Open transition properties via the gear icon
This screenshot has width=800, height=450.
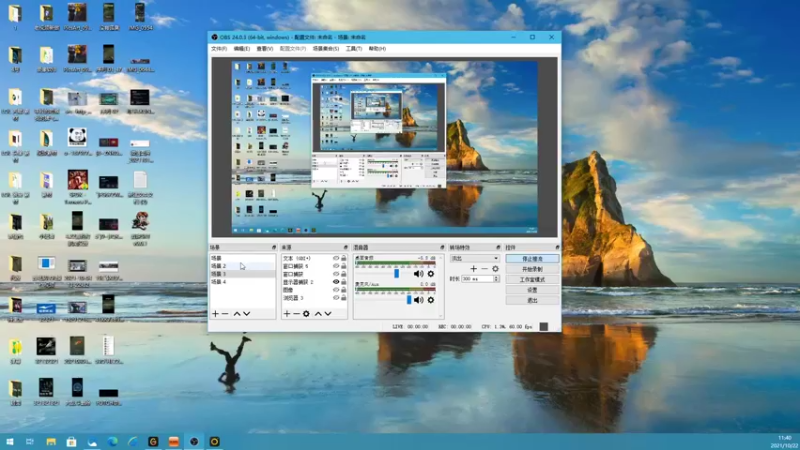495,269
